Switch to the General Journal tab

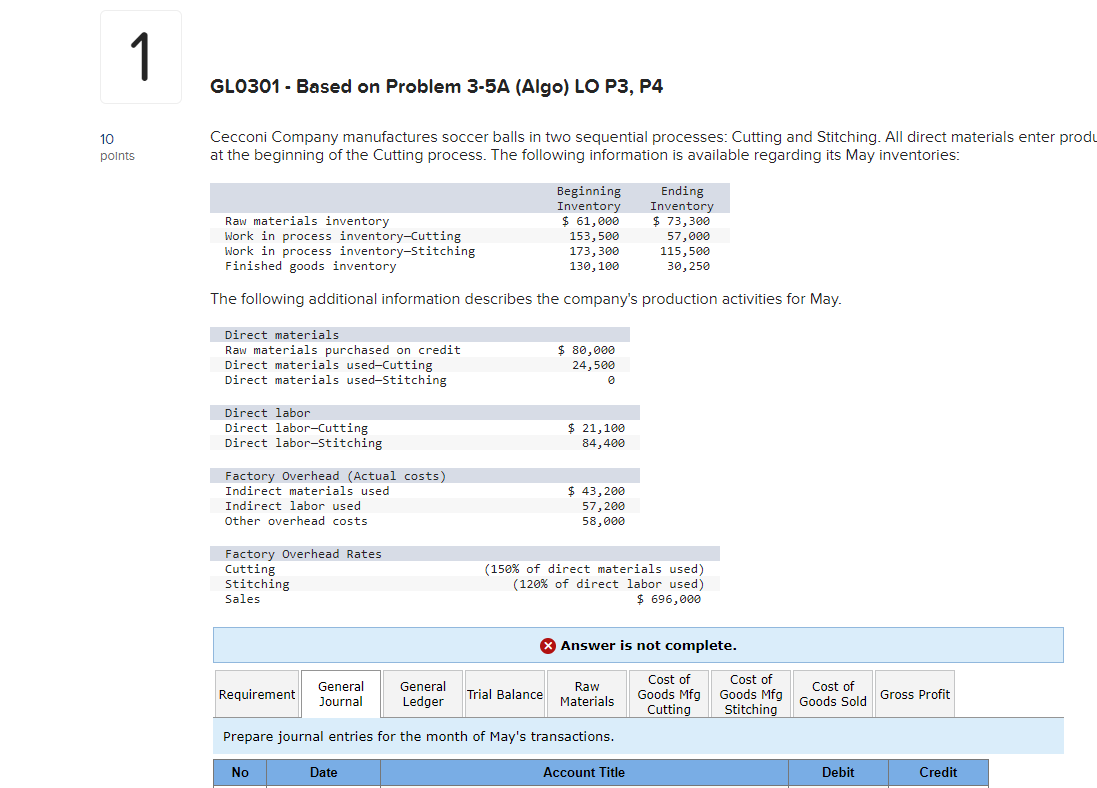coord(341,693)
